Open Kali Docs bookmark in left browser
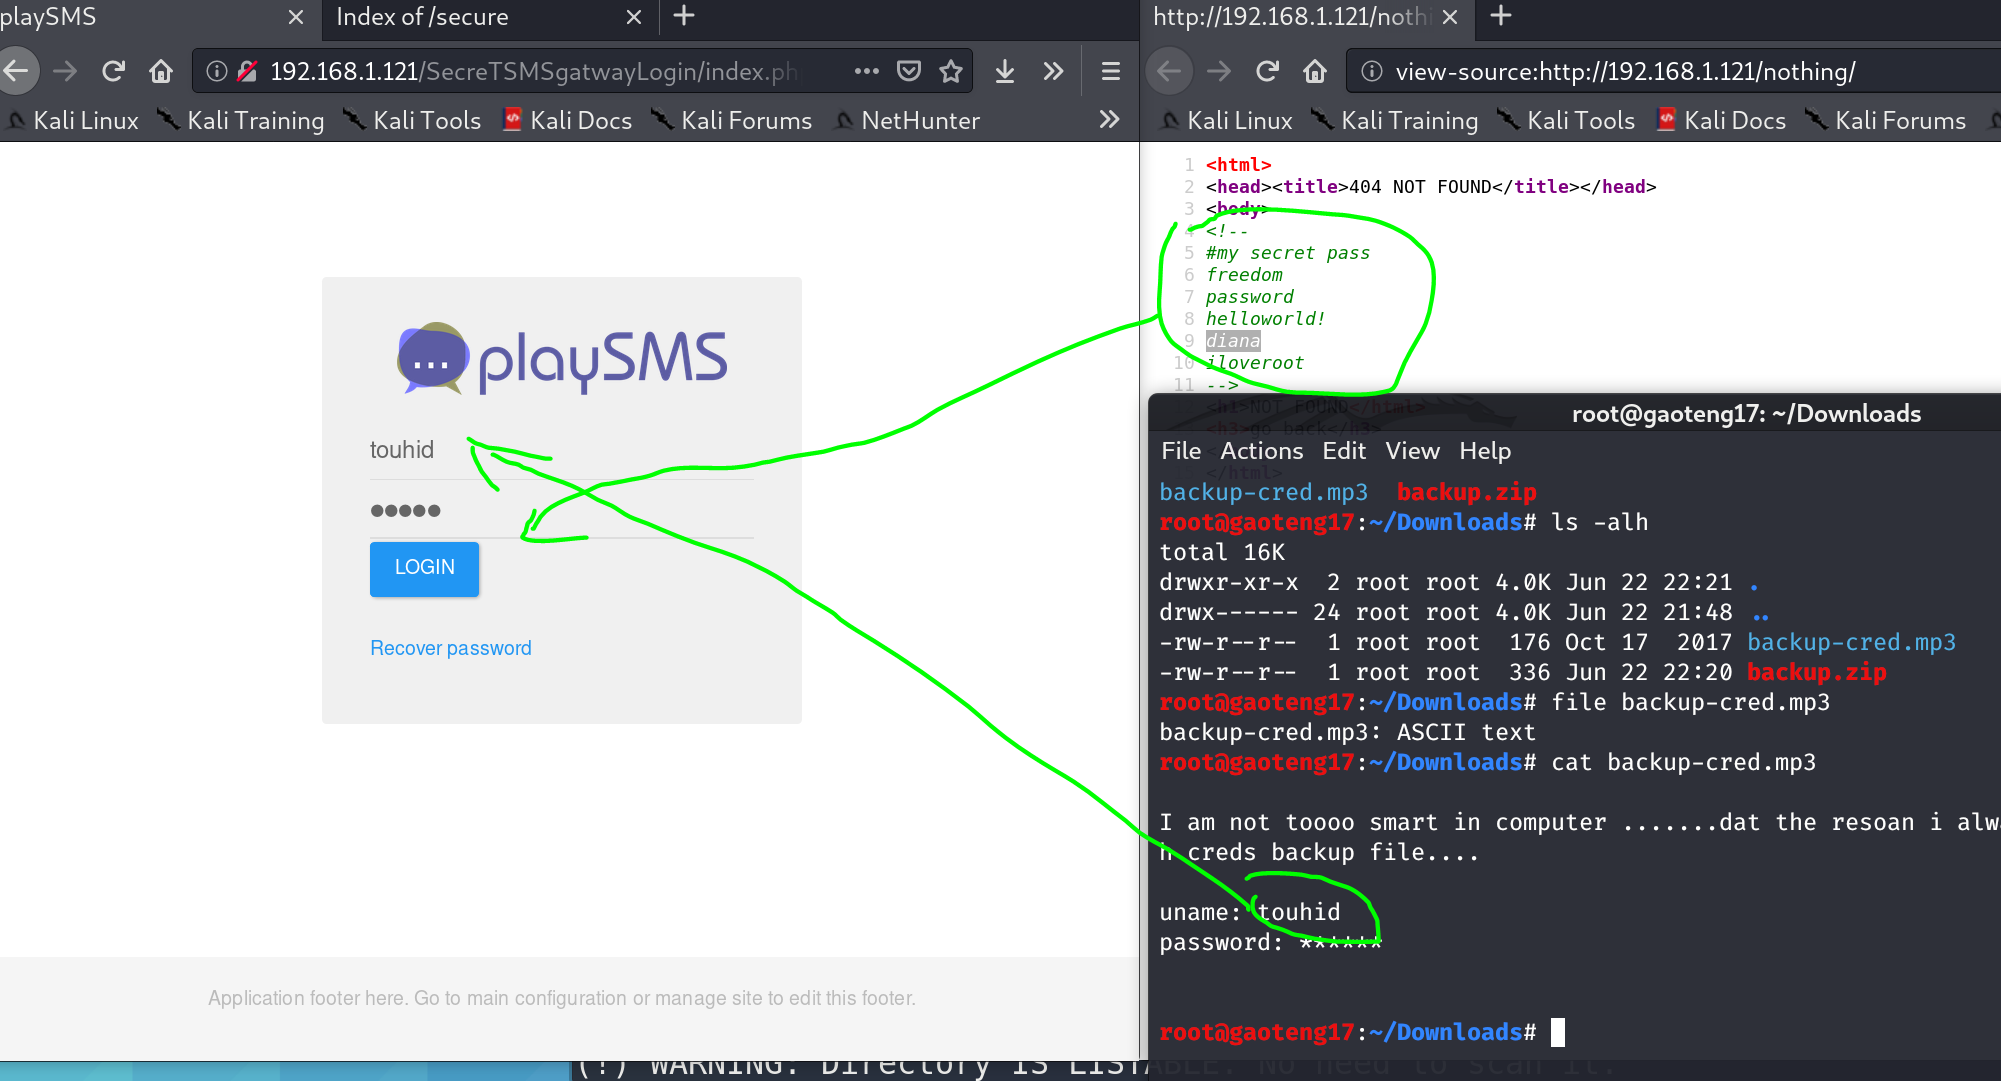 pos(568,121)
